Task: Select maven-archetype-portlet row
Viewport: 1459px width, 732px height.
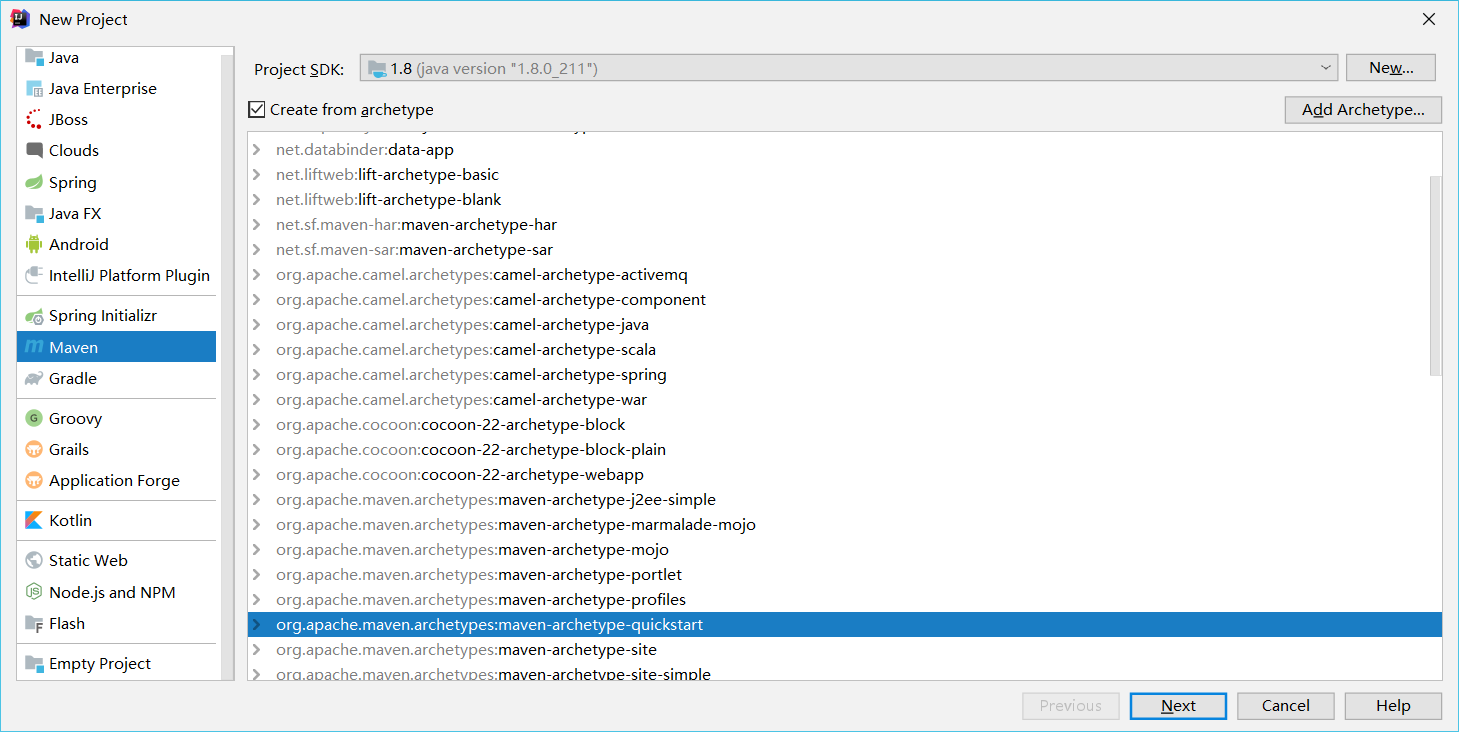Action: (x=845, y=575)
